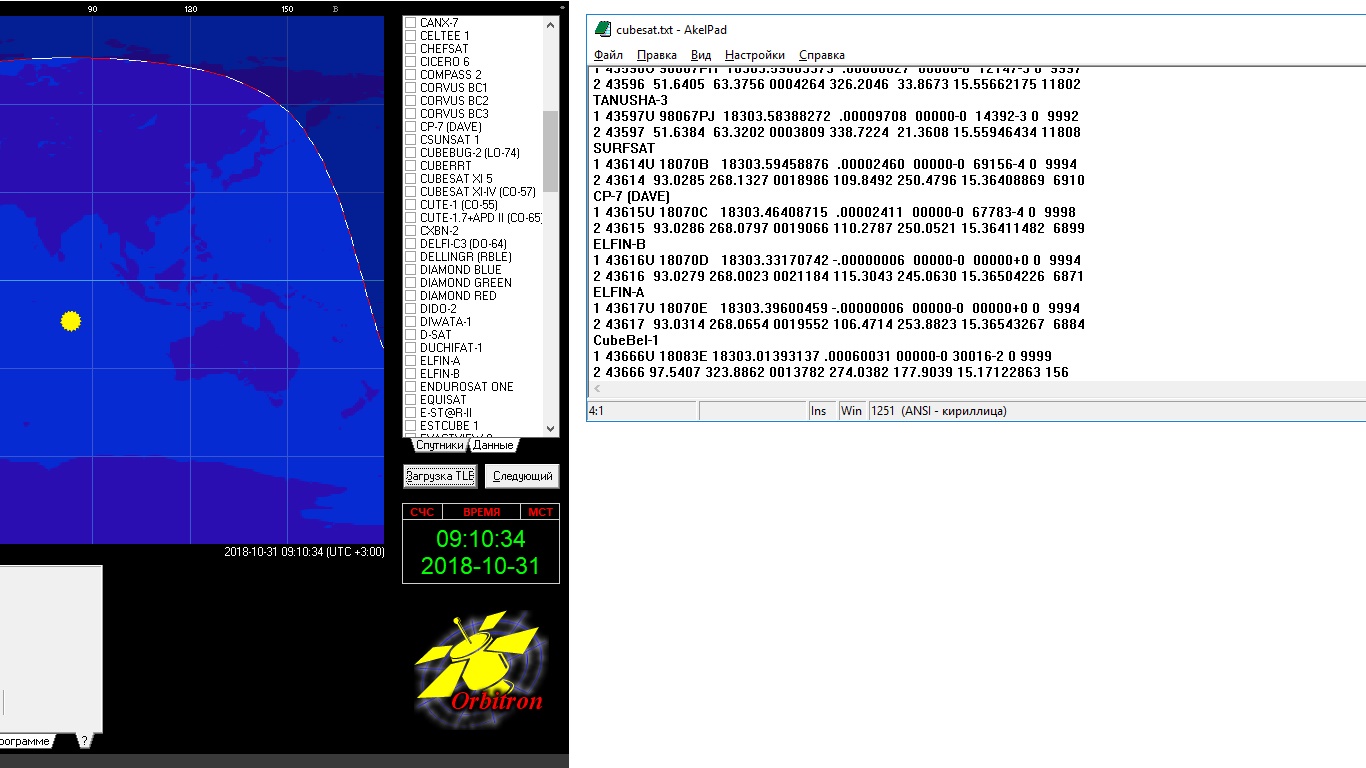1366x768 pixels.
Task: Enable the CP-7 (DAVE) satellite checkbox
Action: coord(411,127)
